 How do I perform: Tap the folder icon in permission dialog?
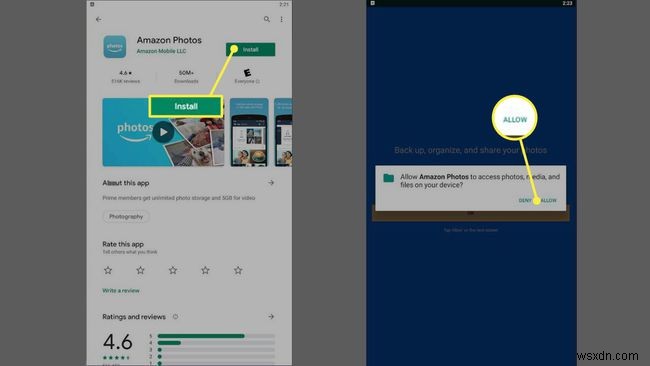[388, 178]
